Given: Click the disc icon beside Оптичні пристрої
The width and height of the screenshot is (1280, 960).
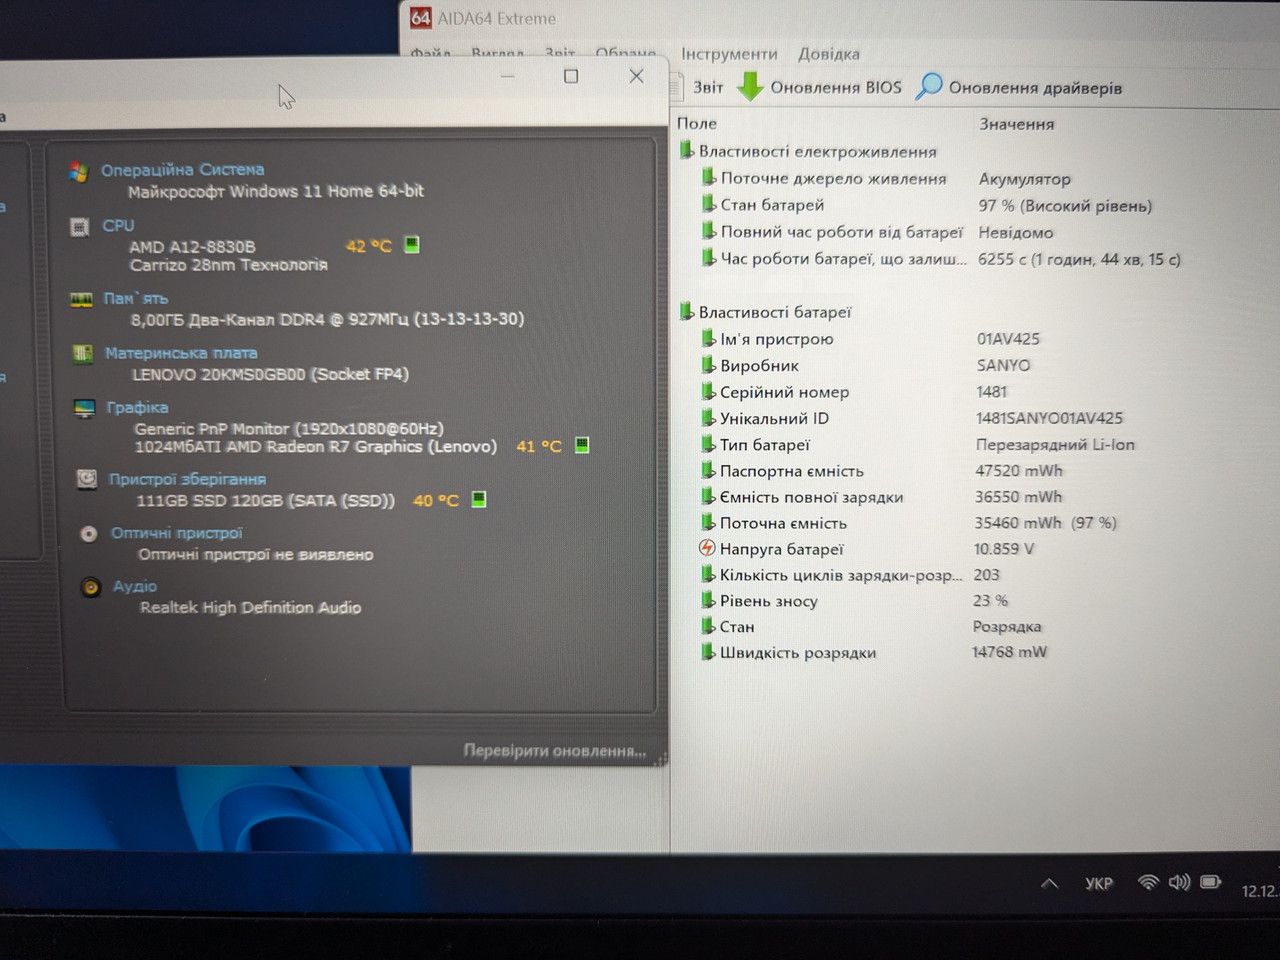Looking at the screenshot, I should pyautogui.click(x=89, y=534).
